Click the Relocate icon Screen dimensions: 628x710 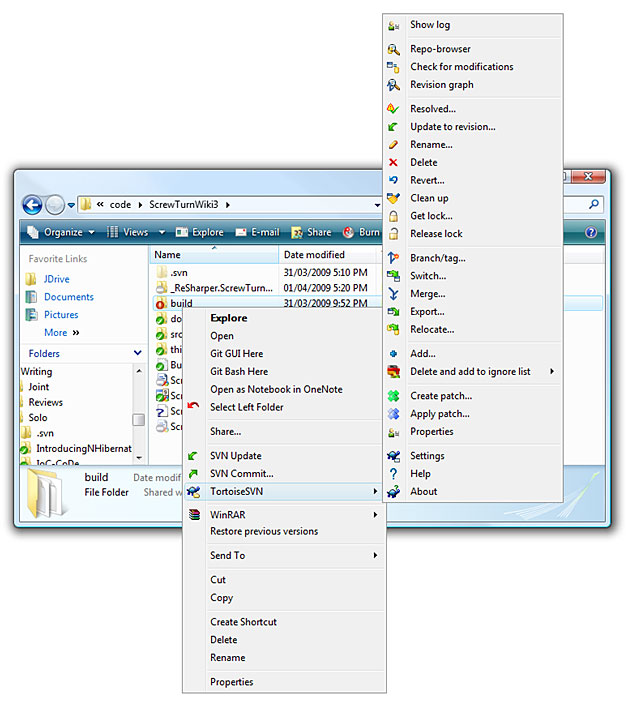click(393, 330)
